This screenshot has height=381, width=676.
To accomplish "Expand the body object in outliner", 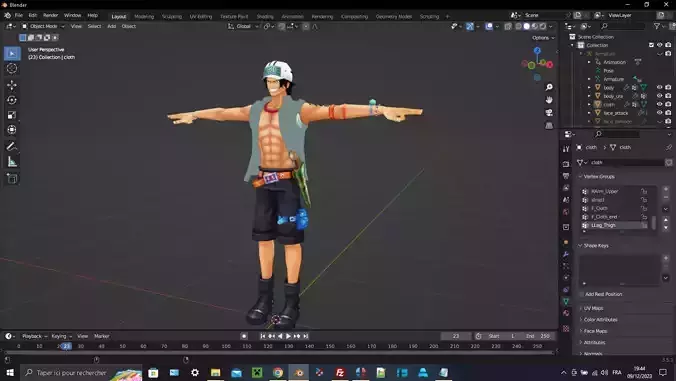I will tap(589, 87).
